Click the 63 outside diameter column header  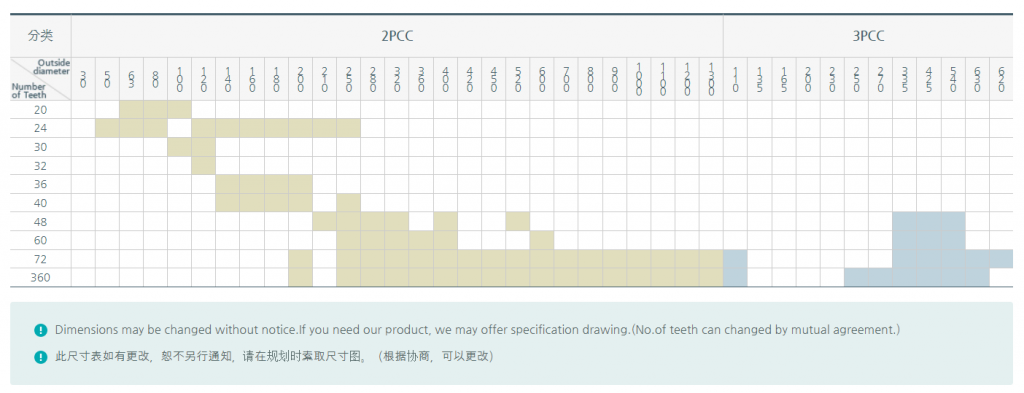coord(131,79)
